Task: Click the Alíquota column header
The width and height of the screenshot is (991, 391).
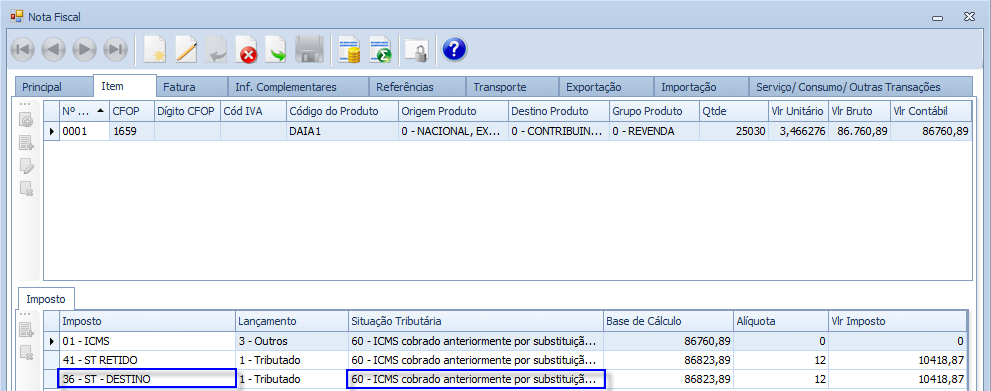Action: click(781, 321)
